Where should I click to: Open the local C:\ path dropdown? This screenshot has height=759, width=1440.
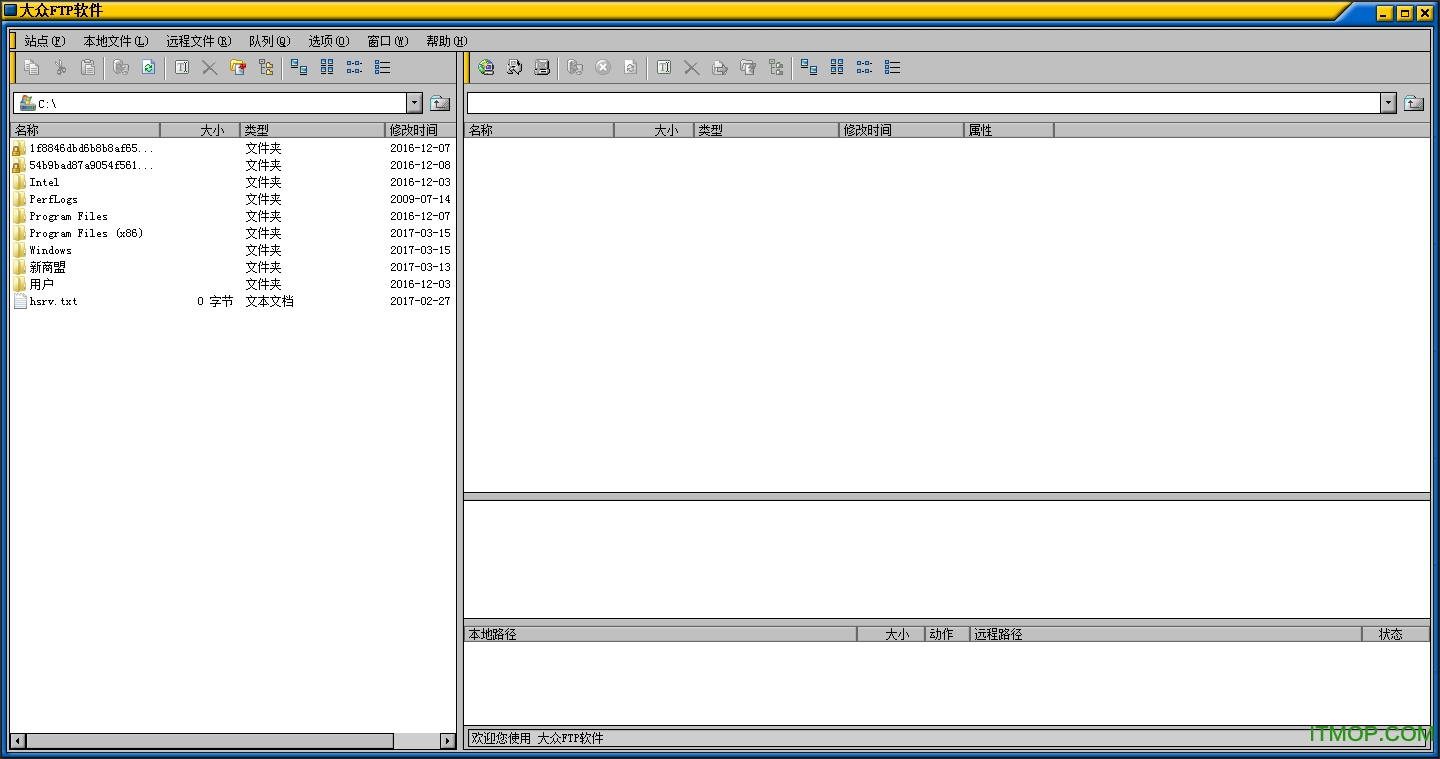[415, 103]
